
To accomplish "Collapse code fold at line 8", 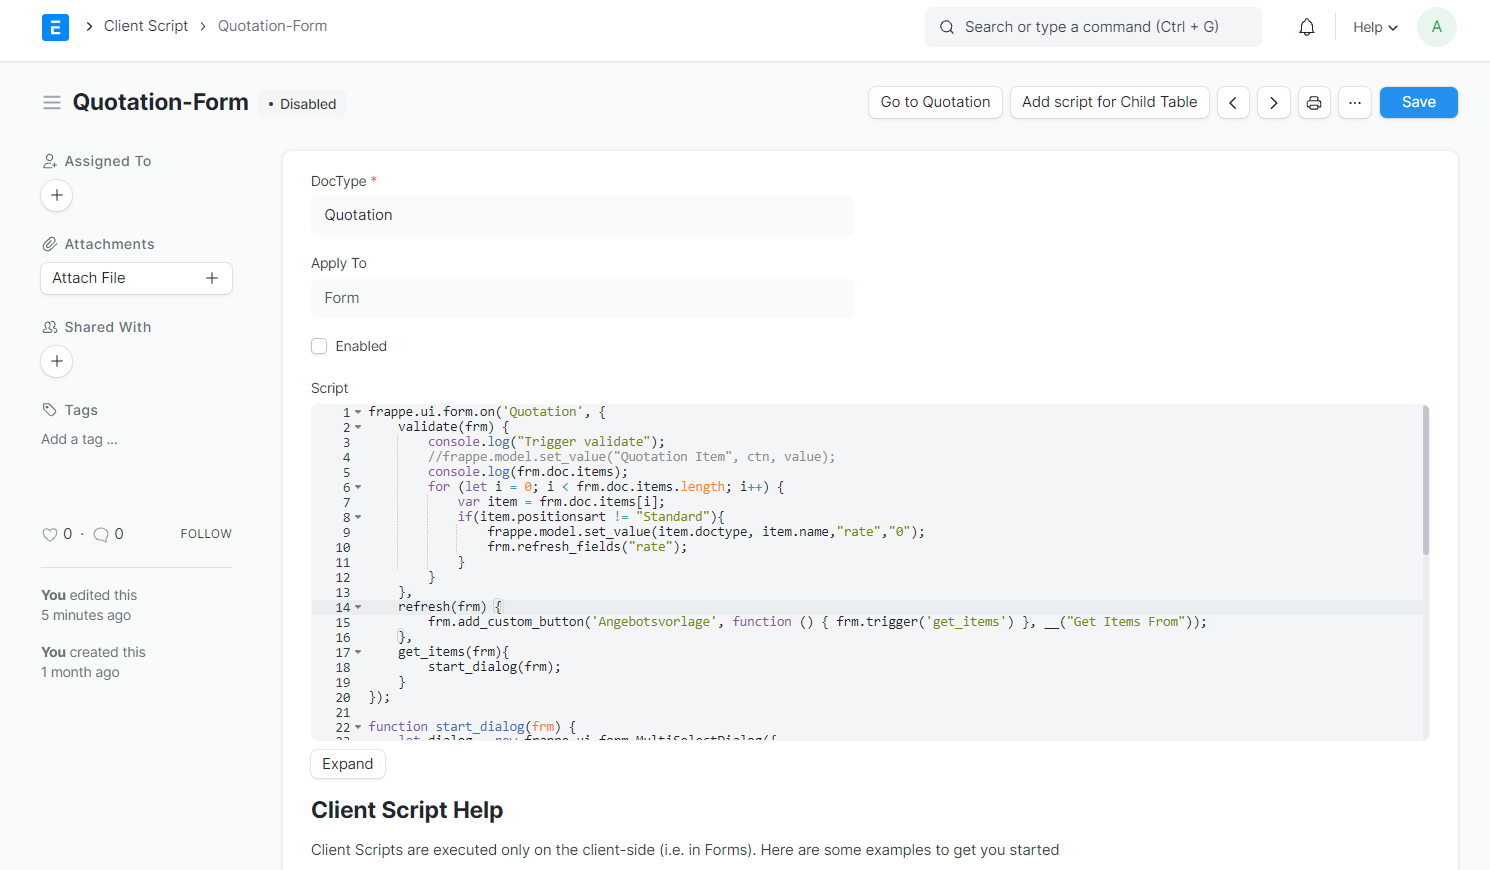I will coord(358,517).
